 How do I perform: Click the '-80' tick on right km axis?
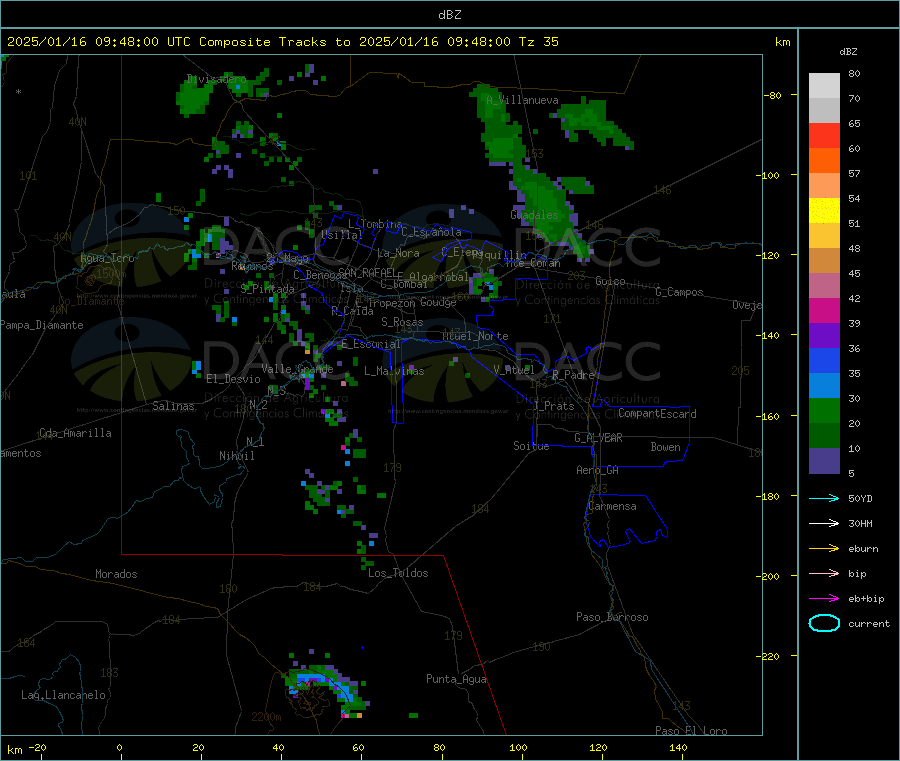[773, 95]
